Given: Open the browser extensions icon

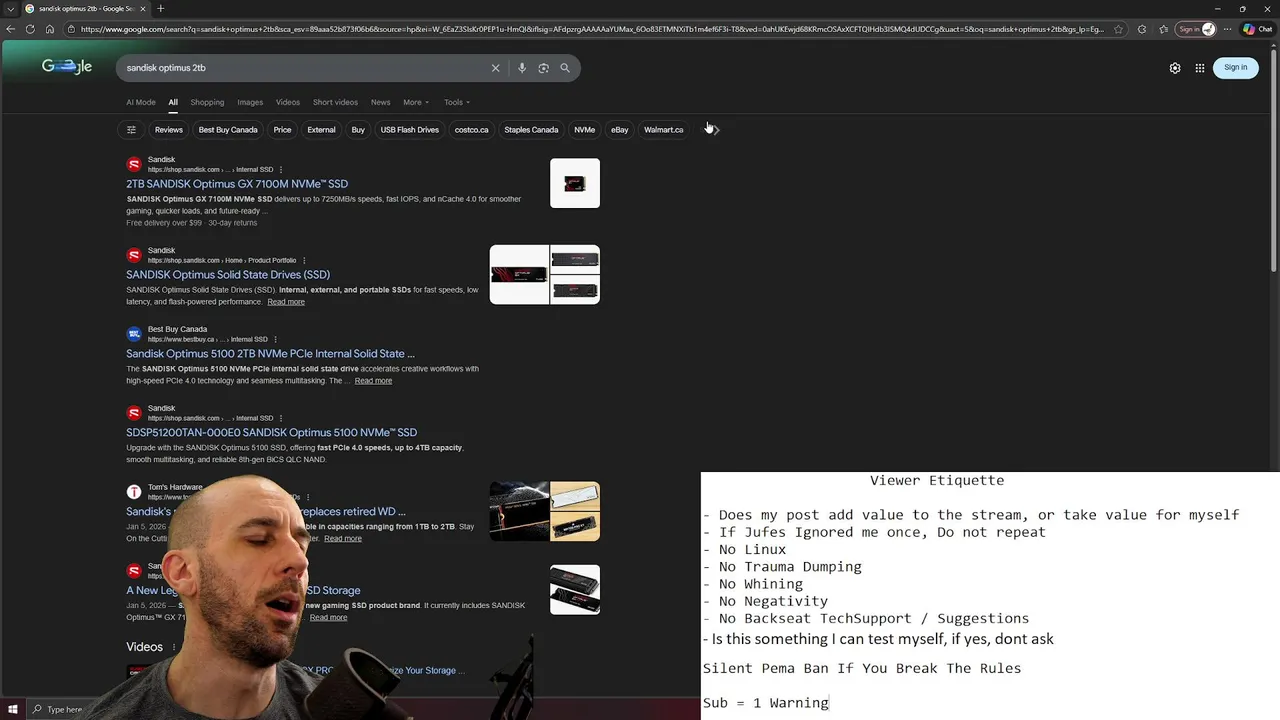Looking at the screenshot, I should coord(1142,29).
